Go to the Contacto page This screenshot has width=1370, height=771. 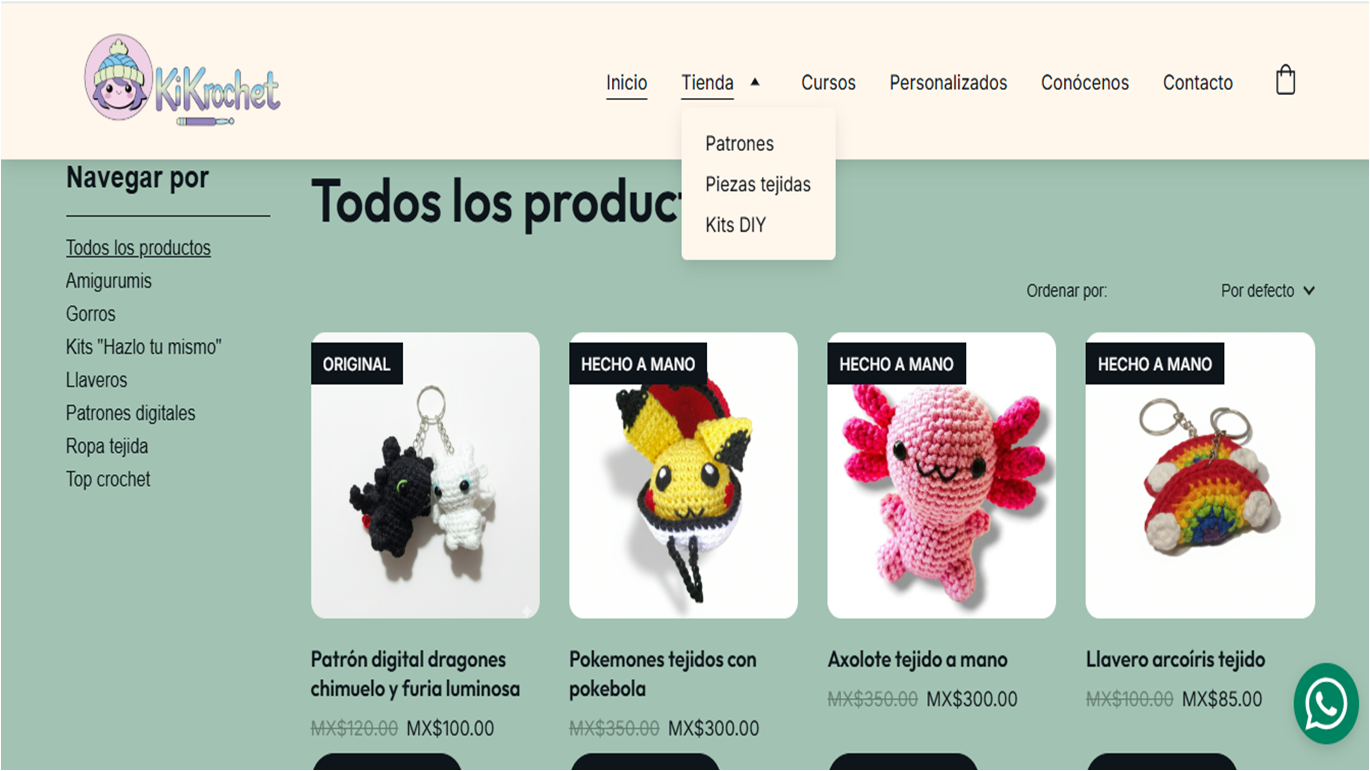tap(1197, 83)
